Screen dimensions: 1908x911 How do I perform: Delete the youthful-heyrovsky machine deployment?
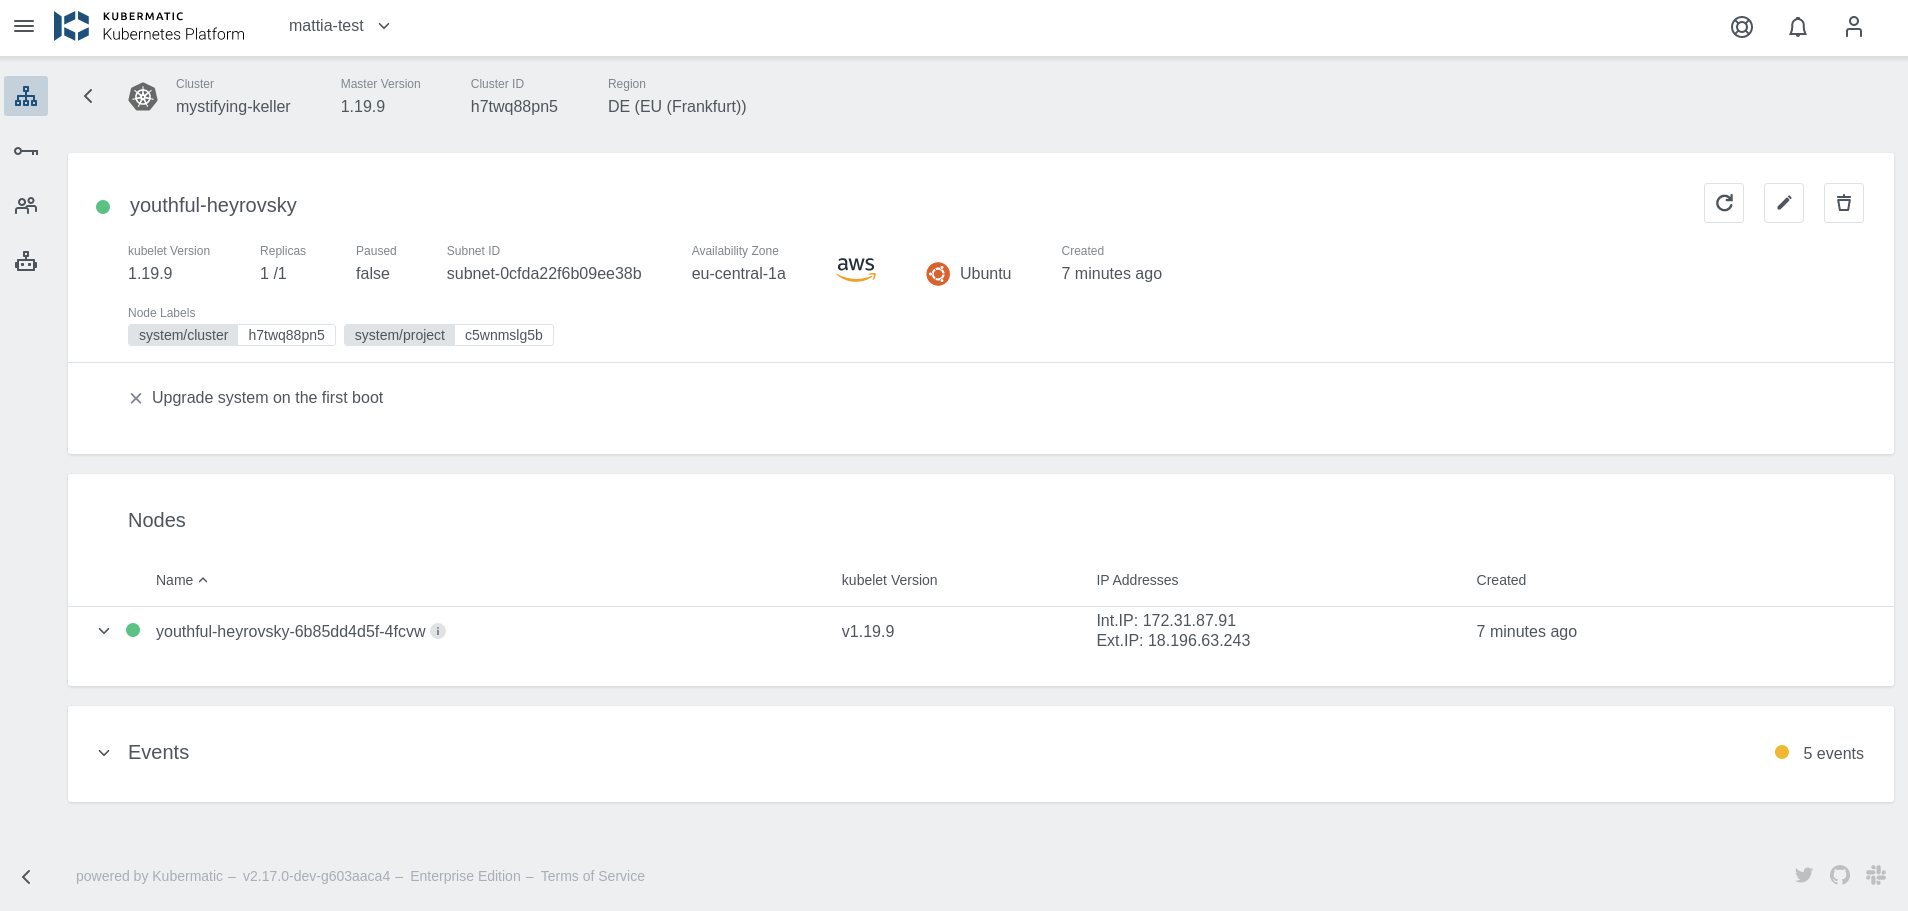tap(1843, 203)
